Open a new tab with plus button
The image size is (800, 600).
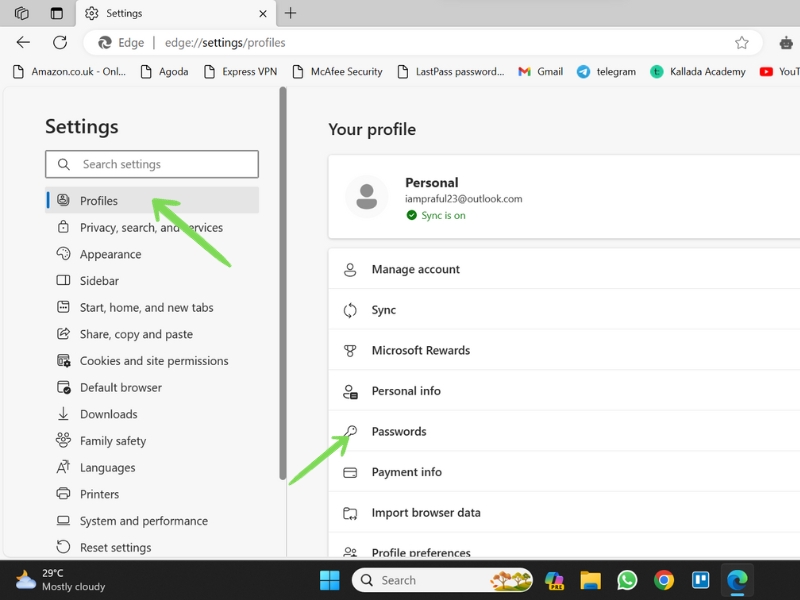click(x=290, y=13)
